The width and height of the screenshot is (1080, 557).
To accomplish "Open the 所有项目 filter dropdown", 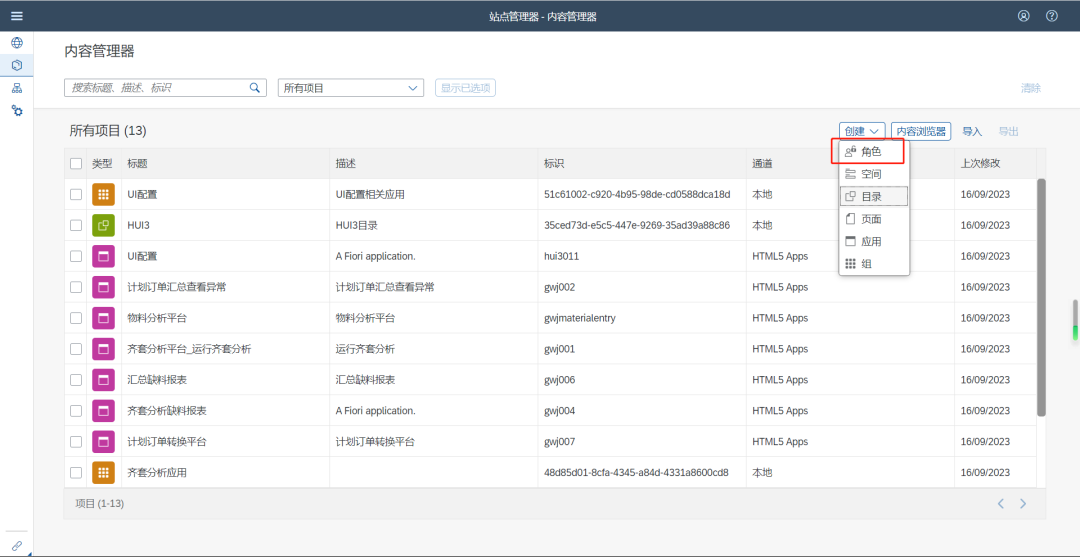I will (x=351, y=87).
